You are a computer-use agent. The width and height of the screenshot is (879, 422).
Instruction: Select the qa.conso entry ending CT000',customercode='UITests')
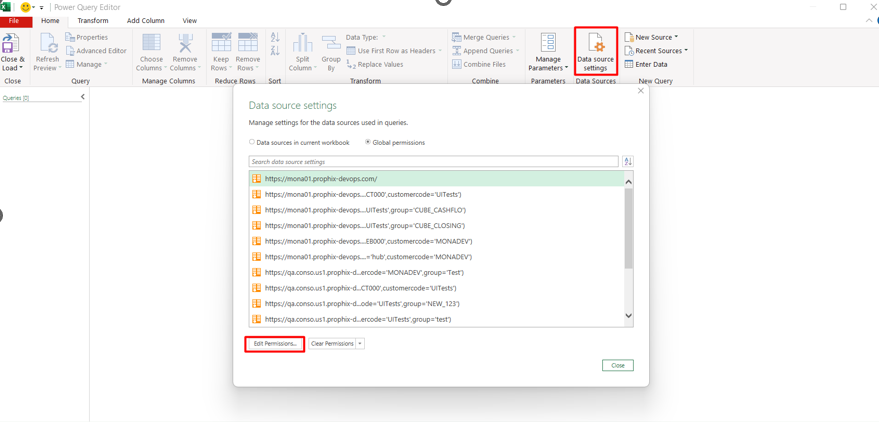coord(436,288)
